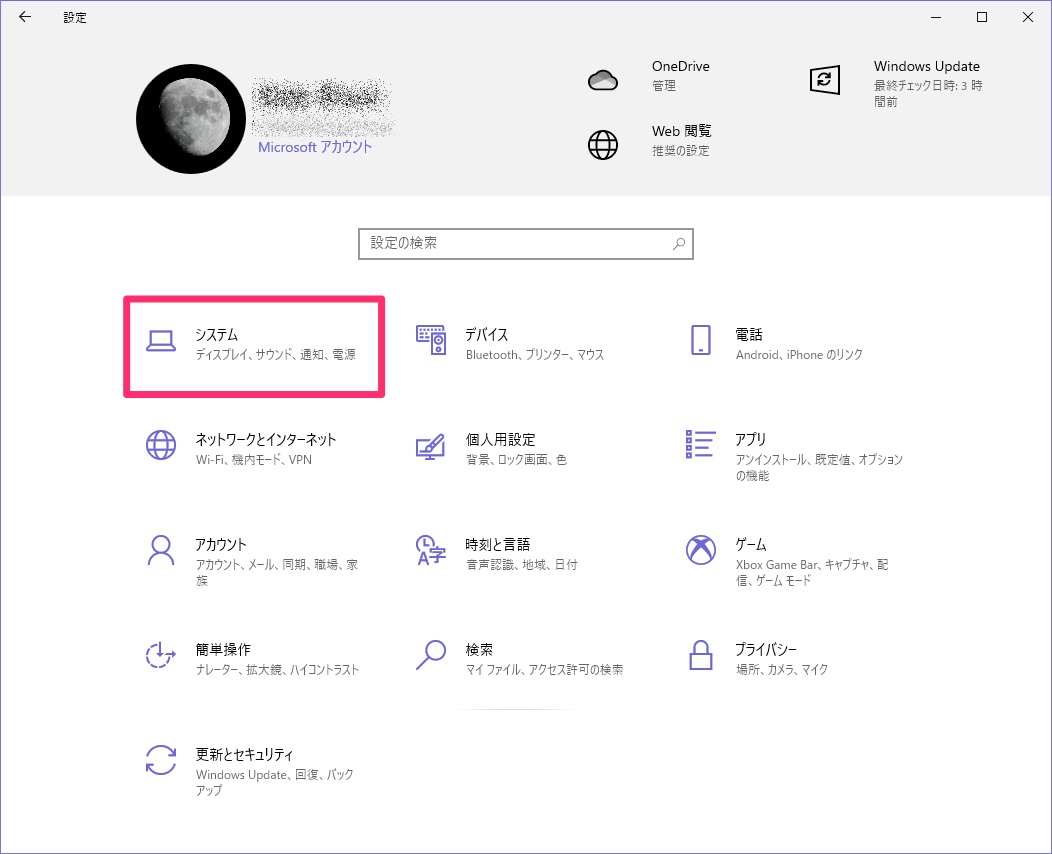Screen dimensions: 1052x854
Task: Click the magnifier icon in search box
Action: click(679, 244)
